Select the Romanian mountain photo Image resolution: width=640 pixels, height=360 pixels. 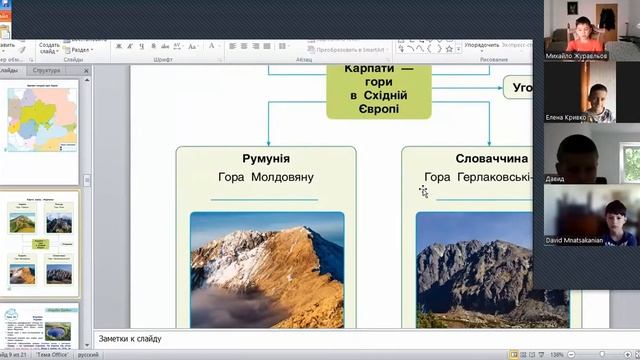[x=267, y=270]
